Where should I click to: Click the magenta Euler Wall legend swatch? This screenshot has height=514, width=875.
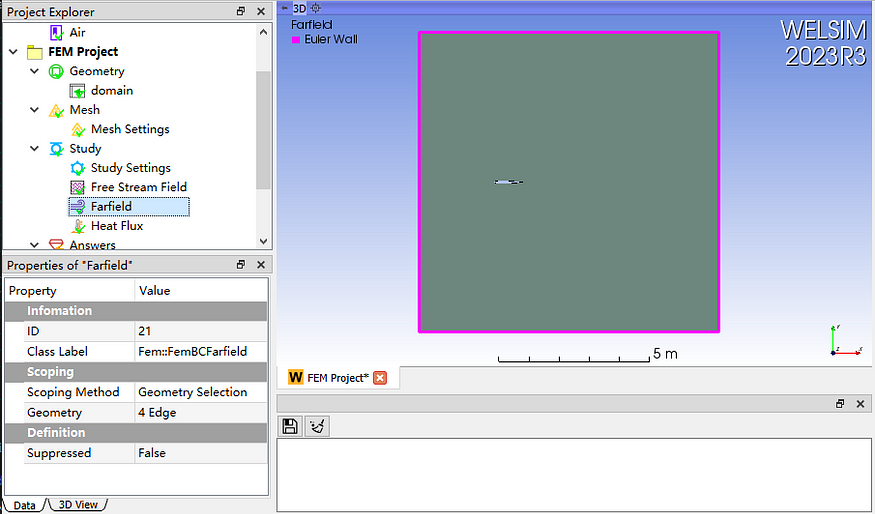(x=296, y=40)
